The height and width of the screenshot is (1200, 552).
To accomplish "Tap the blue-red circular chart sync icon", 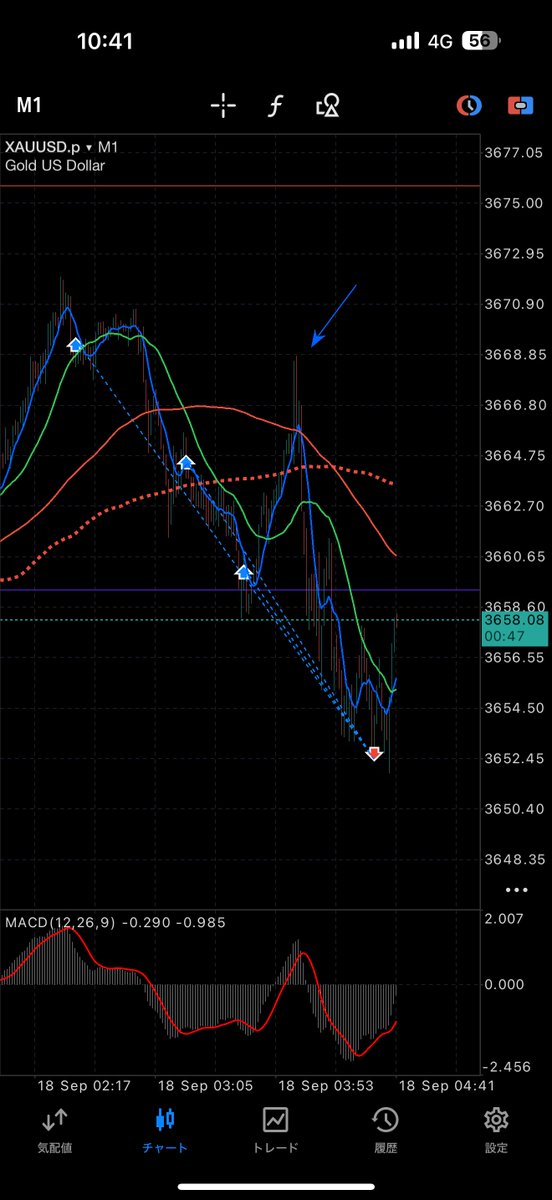I will click(x=468, y=105).
